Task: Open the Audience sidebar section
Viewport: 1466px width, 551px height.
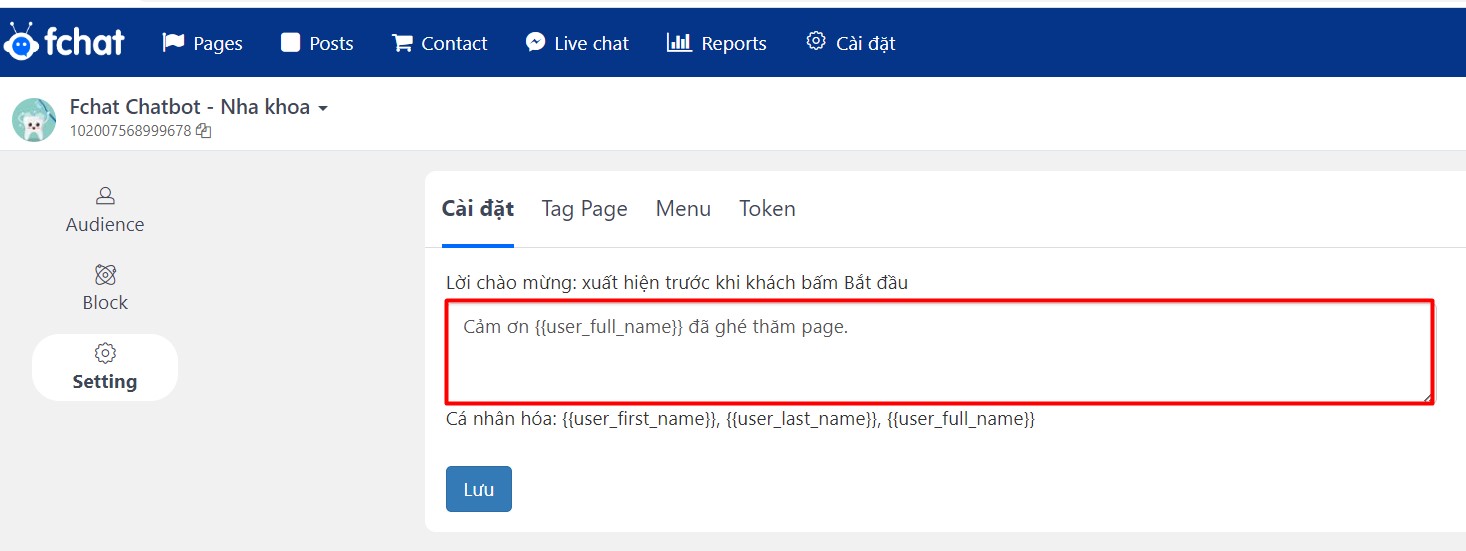Action: [105, 210]
